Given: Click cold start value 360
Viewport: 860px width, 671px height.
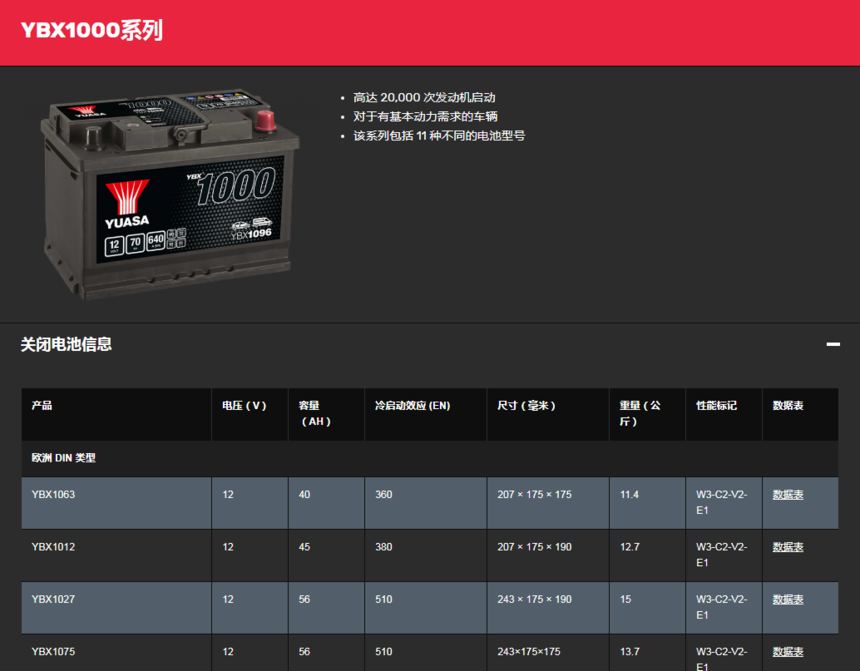Looking at the screenshot, I should [383, 494].
